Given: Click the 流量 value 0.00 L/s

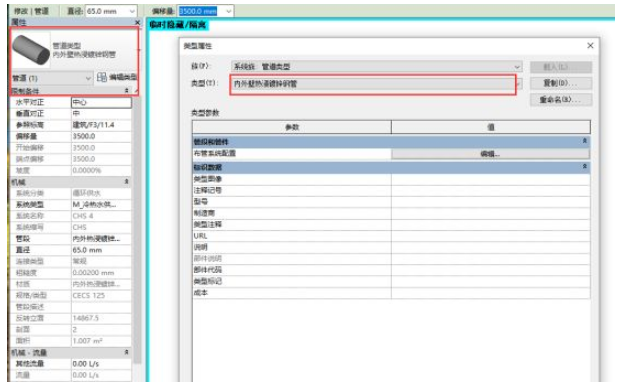Looking at the screenshot, I should click(101, 375).
